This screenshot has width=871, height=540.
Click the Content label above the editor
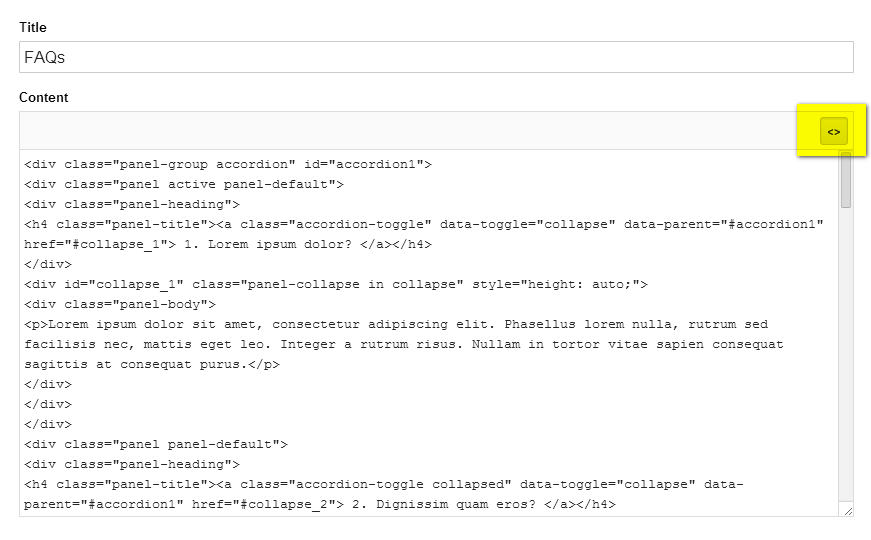[x=43, y=97]
